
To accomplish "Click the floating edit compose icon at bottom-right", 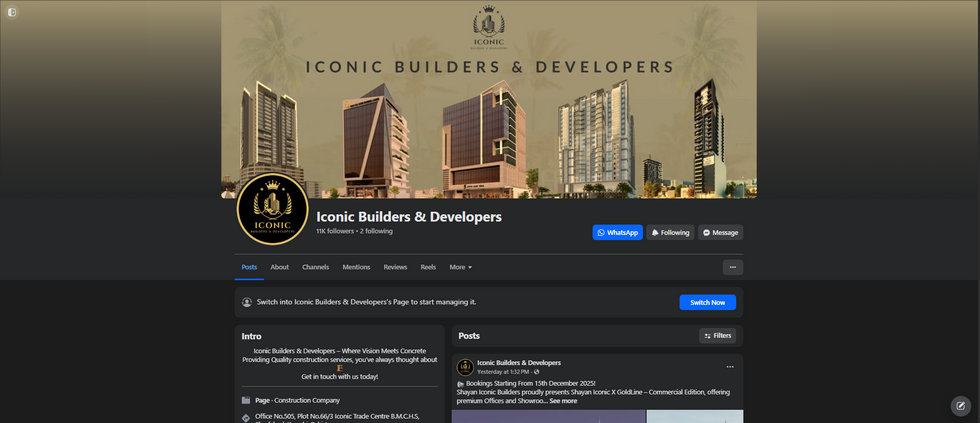I will [x=961, y=406].
